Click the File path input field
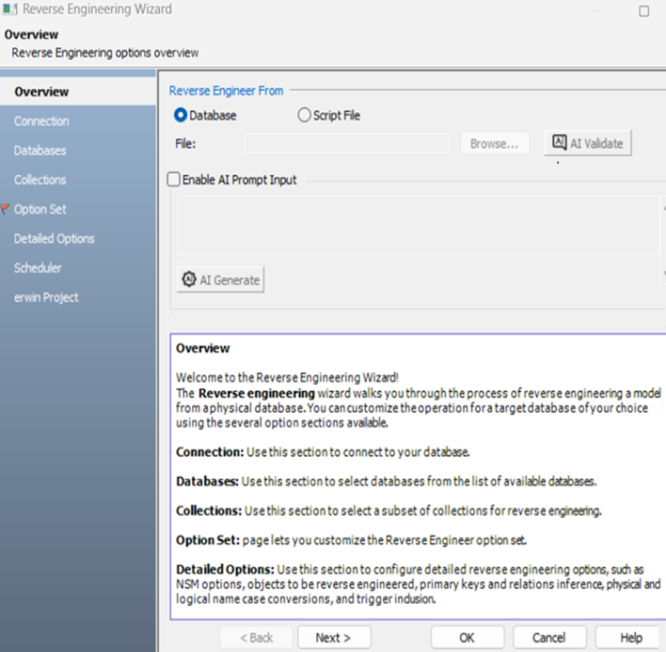The image size is (666, 652). click(x=346, y=144)
